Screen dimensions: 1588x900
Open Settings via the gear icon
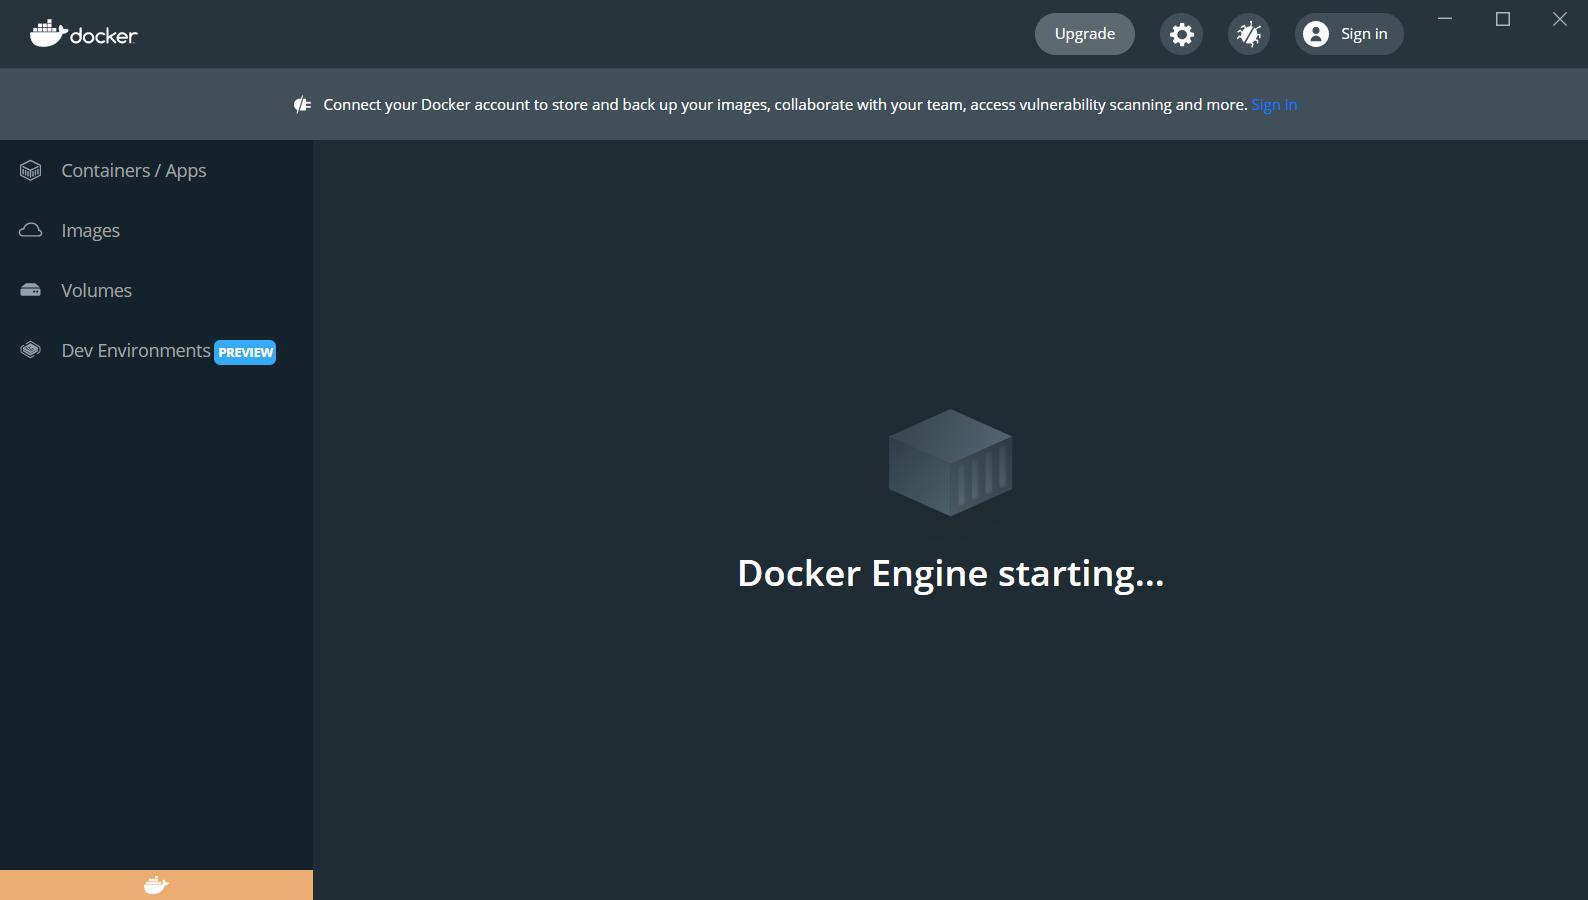pyautogui.click(x=1181, y=34)
